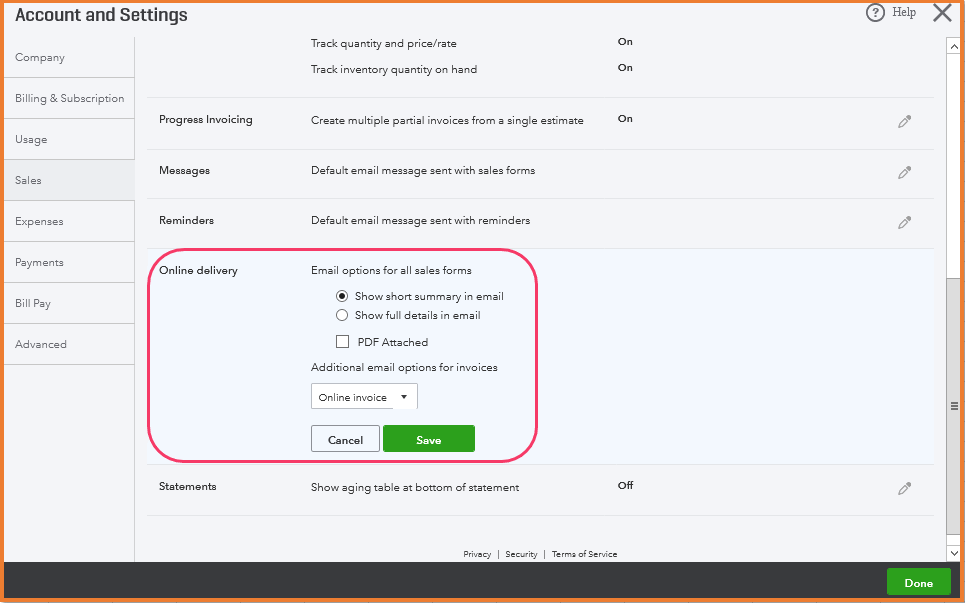Open the Company settings tab
Viewport: 965px width, 603px height.
40,57
